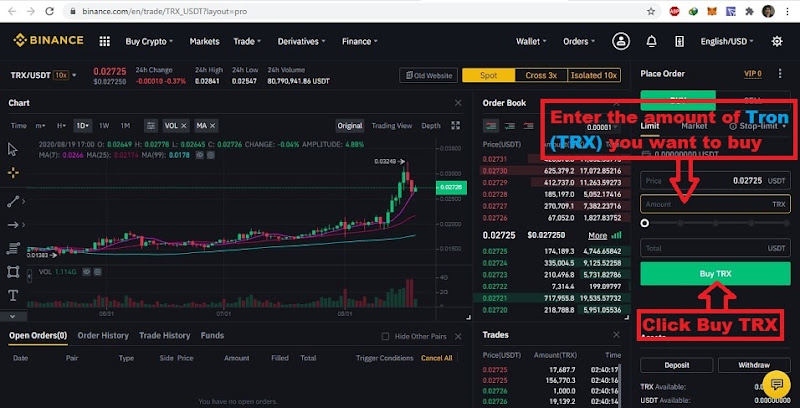Image resolution: width=800 pixels, height=408 pixels.
Task: Switch to the Funds tab
Action: click(x=212, y=336)
